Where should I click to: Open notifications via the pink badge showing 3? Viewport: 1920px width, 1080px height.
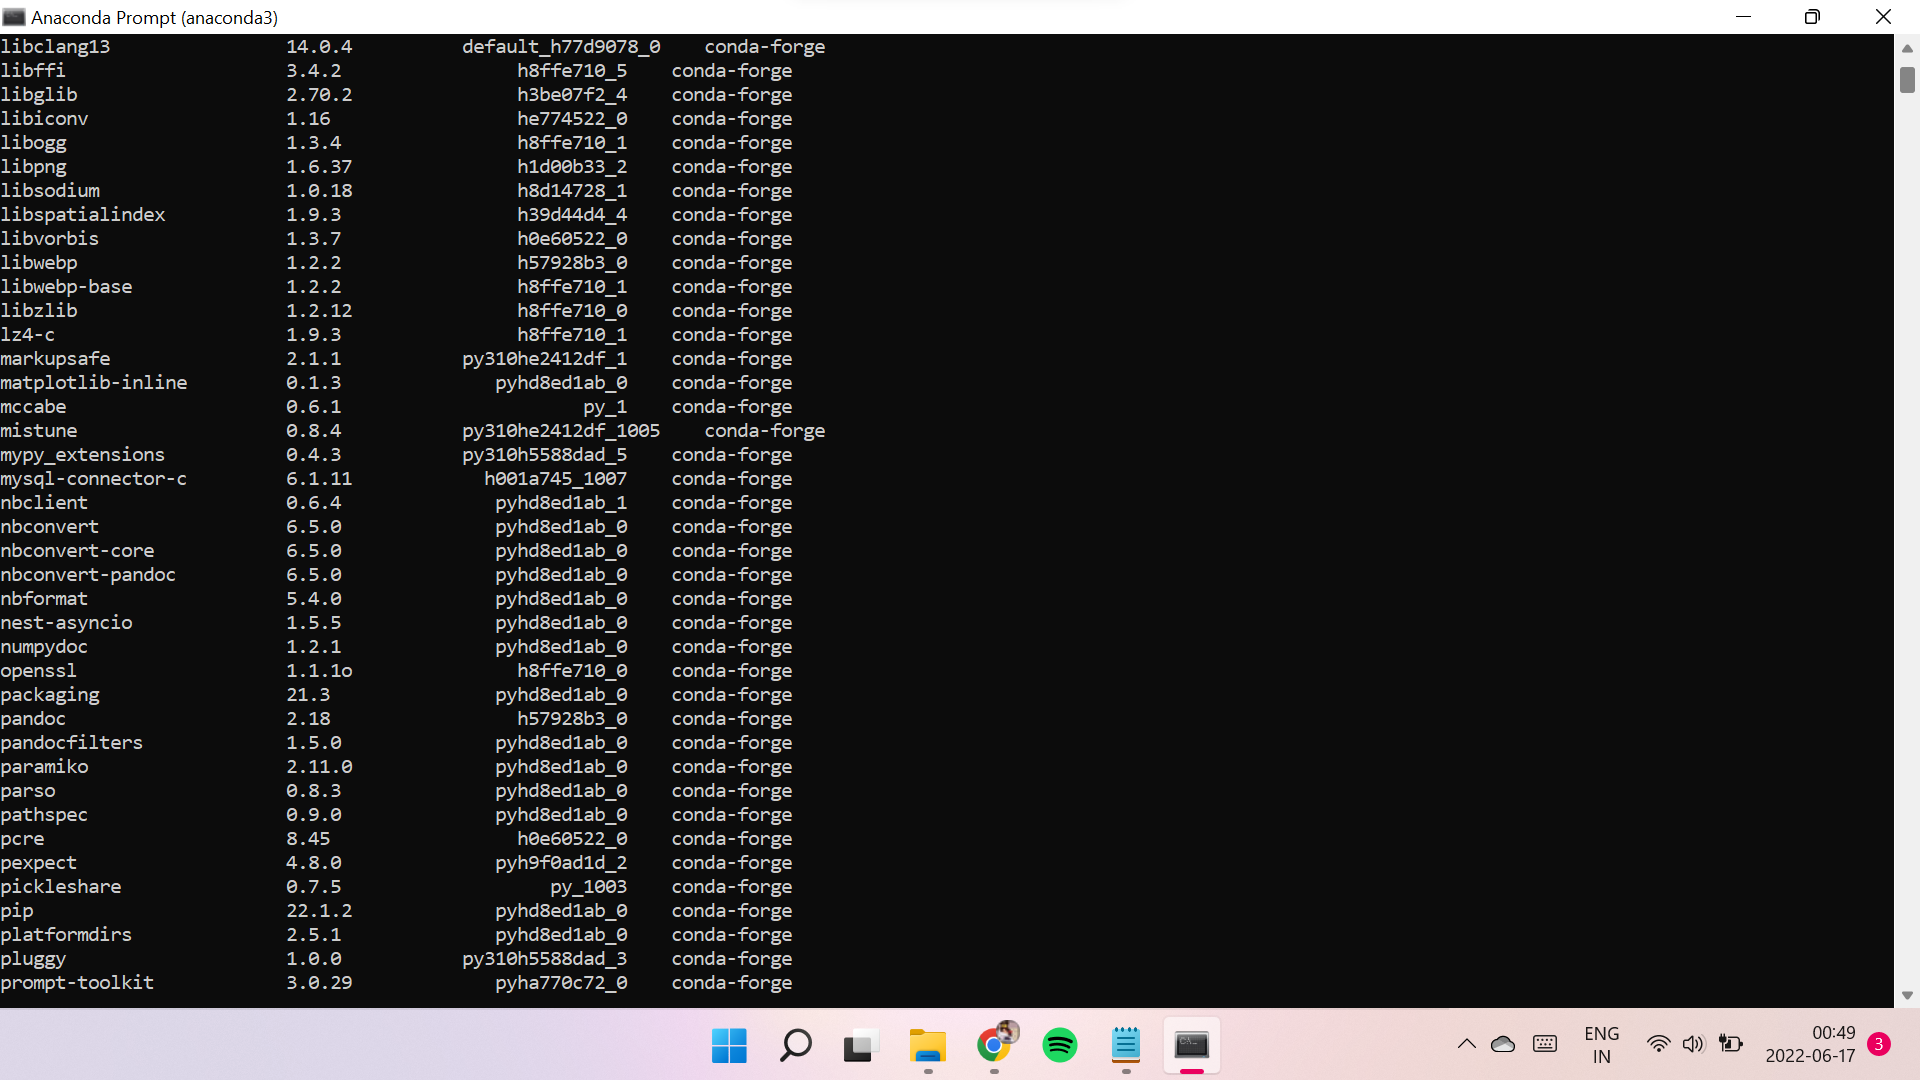coord(1878,1044)
